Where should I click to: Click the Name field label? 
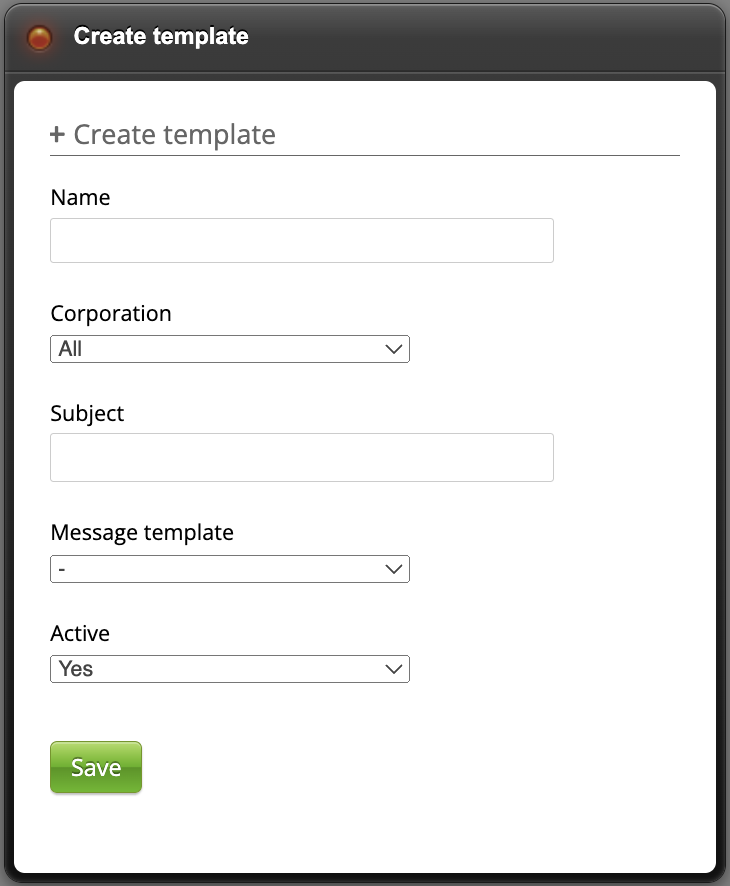point(80,198)
